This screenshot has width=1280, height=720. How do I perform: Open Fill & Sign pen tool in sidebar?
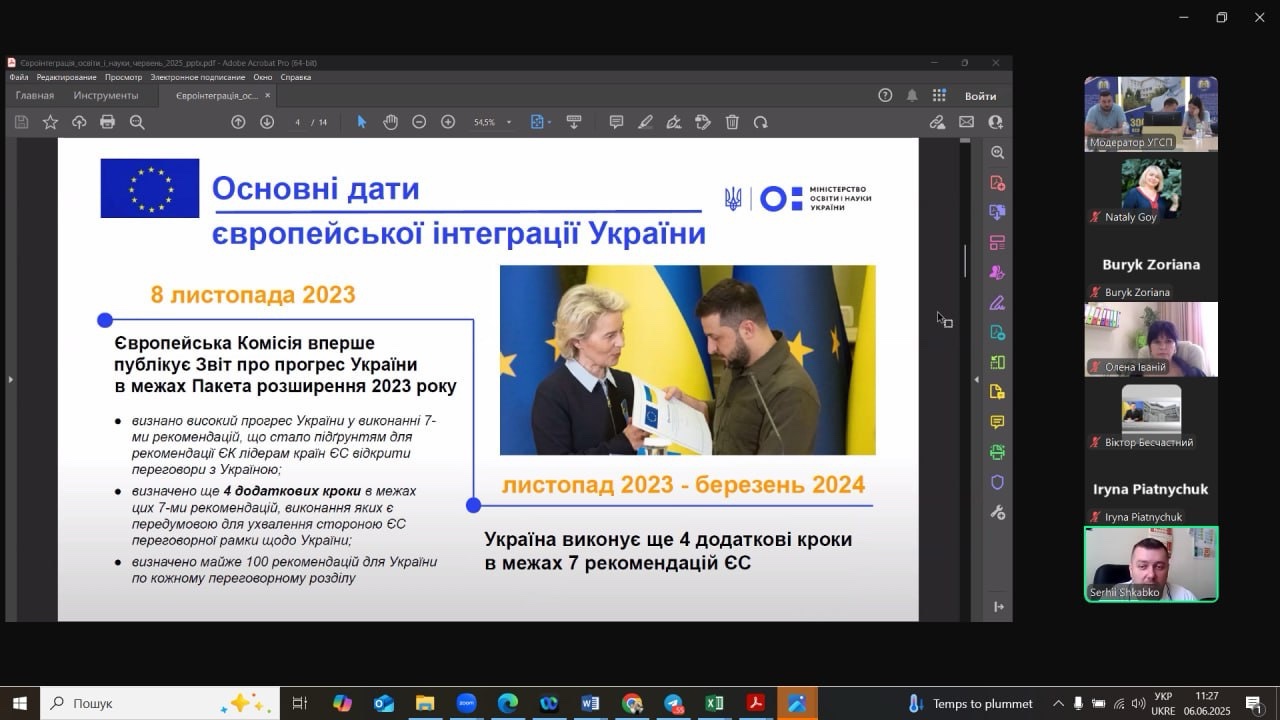coord(997,302)
